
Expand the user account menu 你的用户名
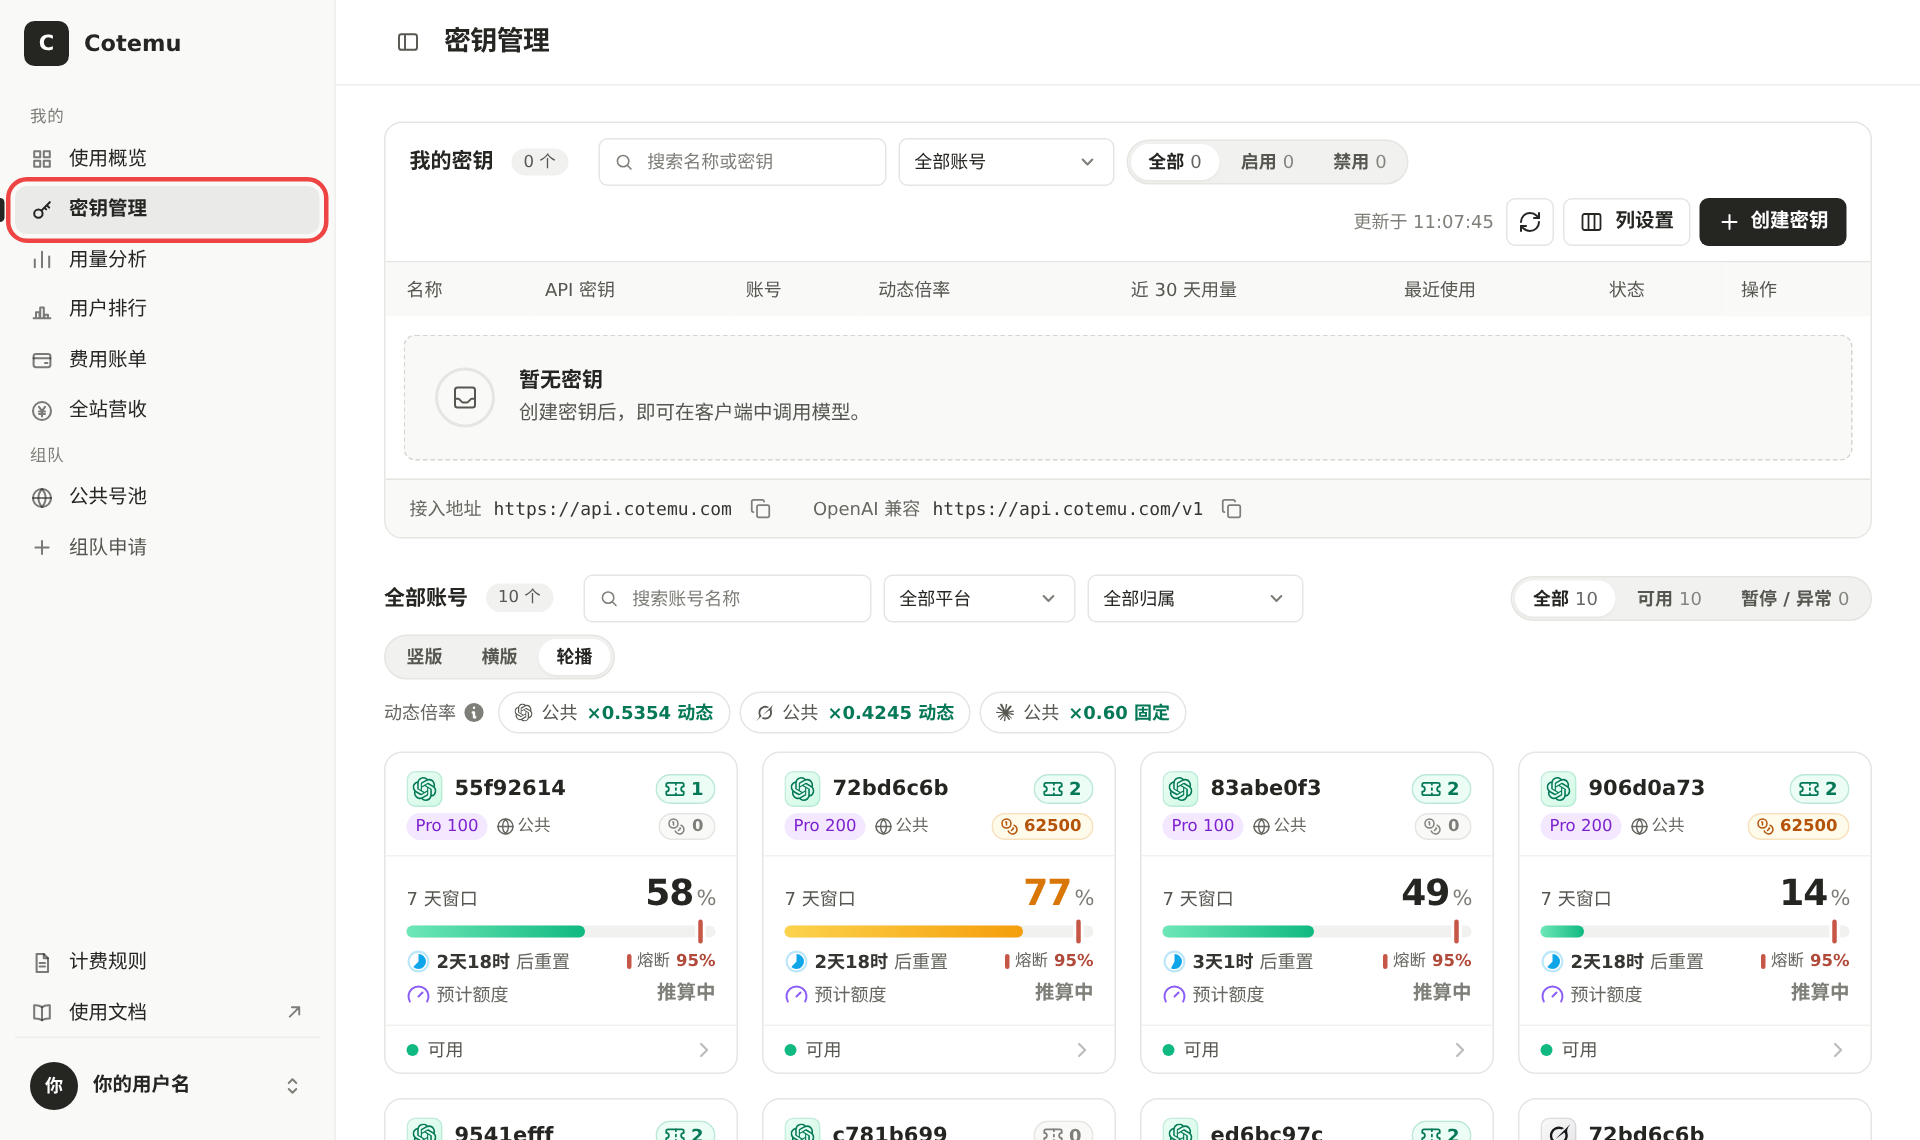[x=166, y=1086]
